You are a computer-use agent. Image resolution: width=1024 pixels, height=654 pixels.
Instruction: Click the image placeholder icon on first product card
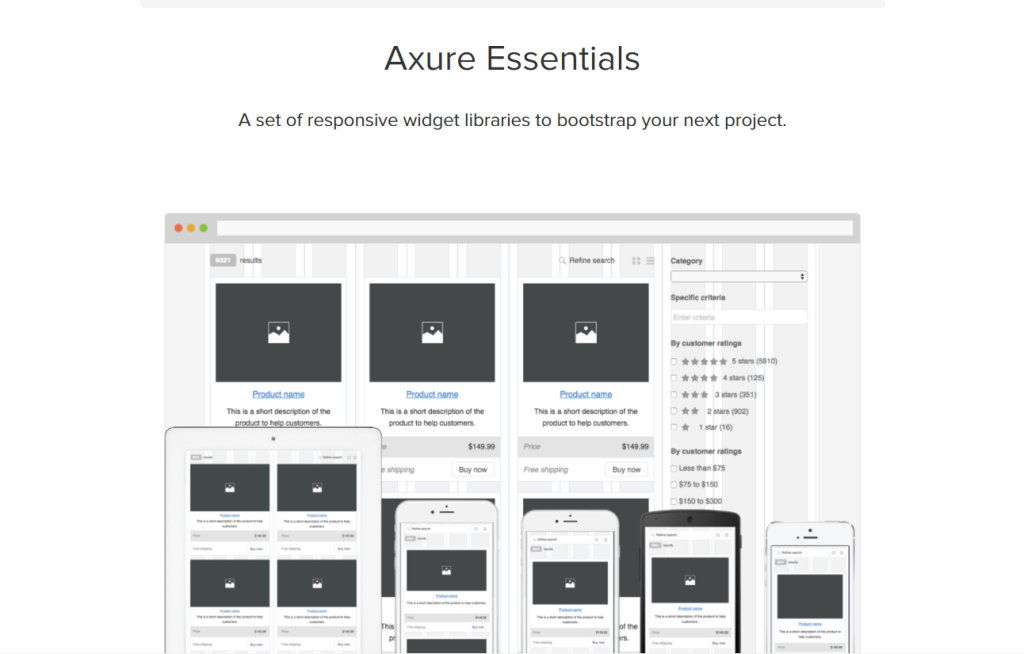click(x=278, y=331)
